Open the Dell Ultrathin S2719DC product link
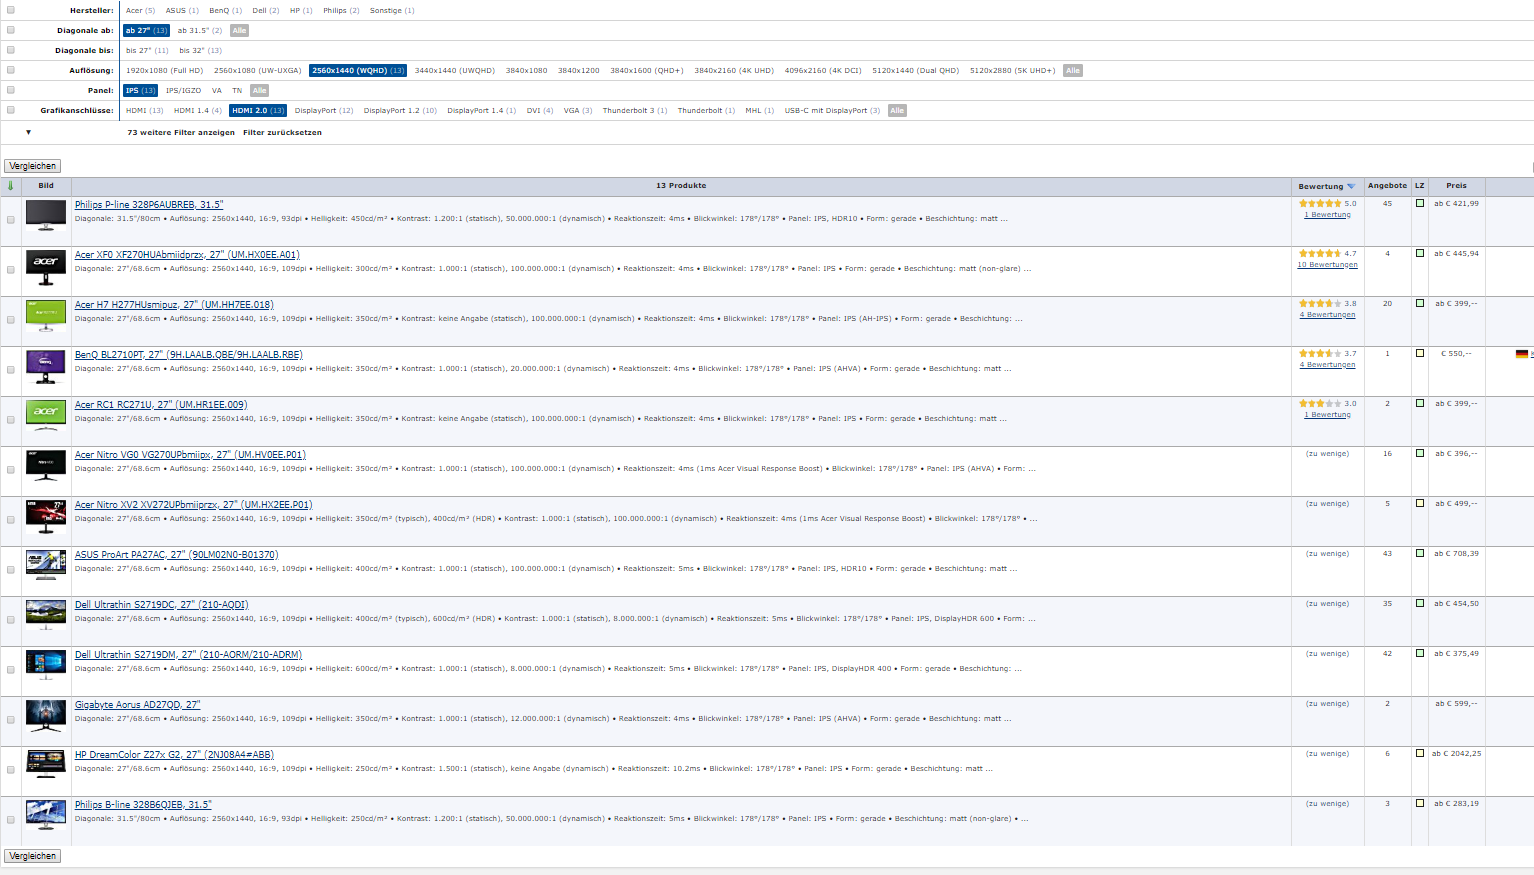 click(x=162, y=605)
